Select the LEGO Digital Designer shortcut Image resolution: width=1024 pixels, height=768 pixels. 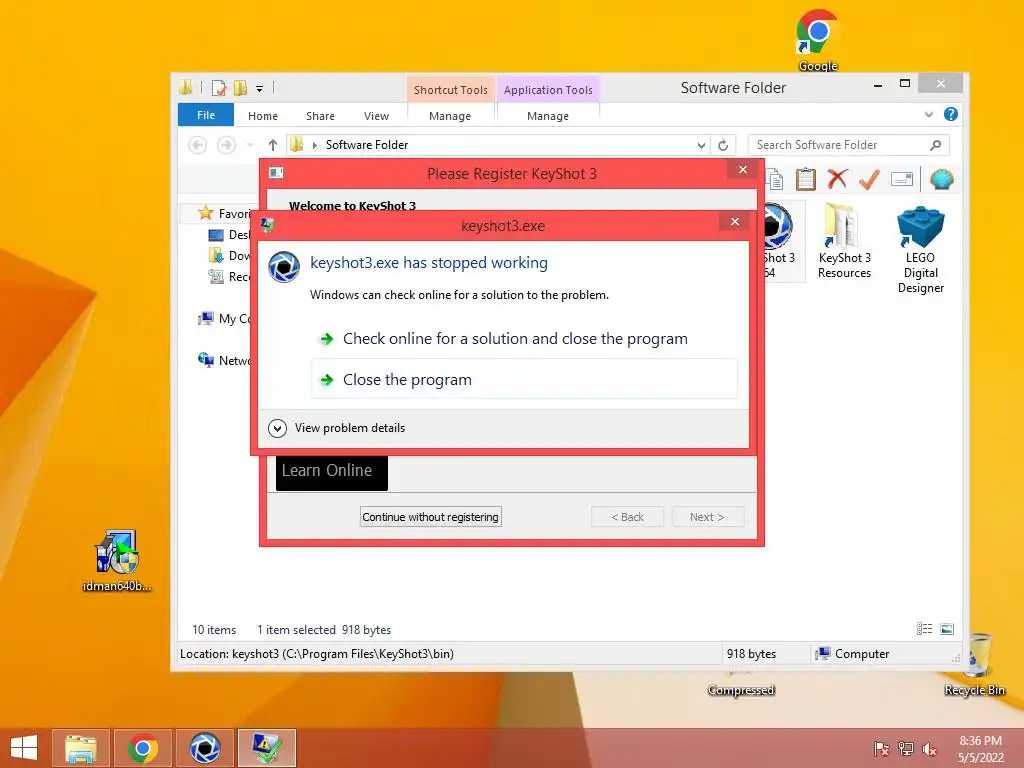tap(921, 249)
